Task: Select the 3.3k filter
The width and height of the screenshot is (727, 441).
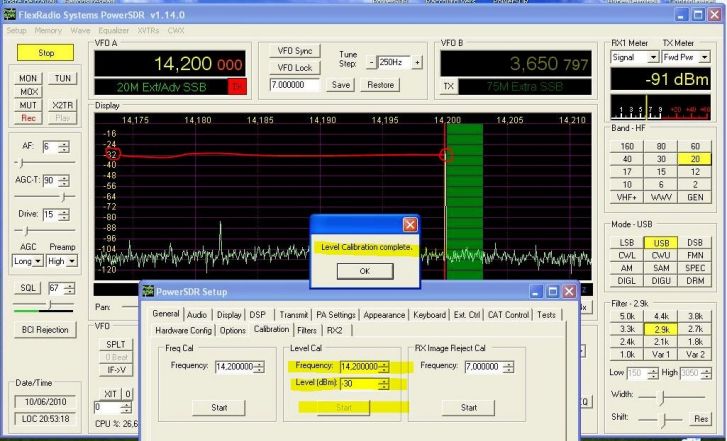Action: point(627,329)
